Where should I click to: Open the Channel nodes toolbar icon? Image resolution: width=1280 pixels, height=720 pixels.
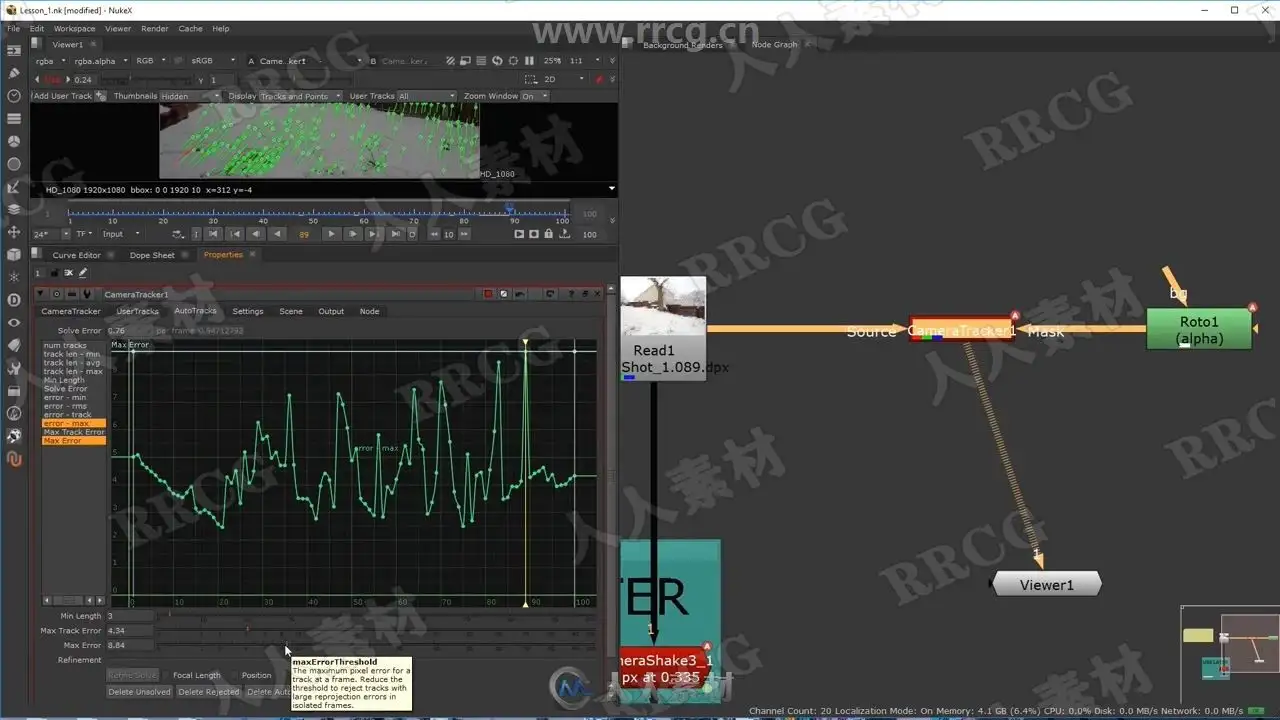14,118
